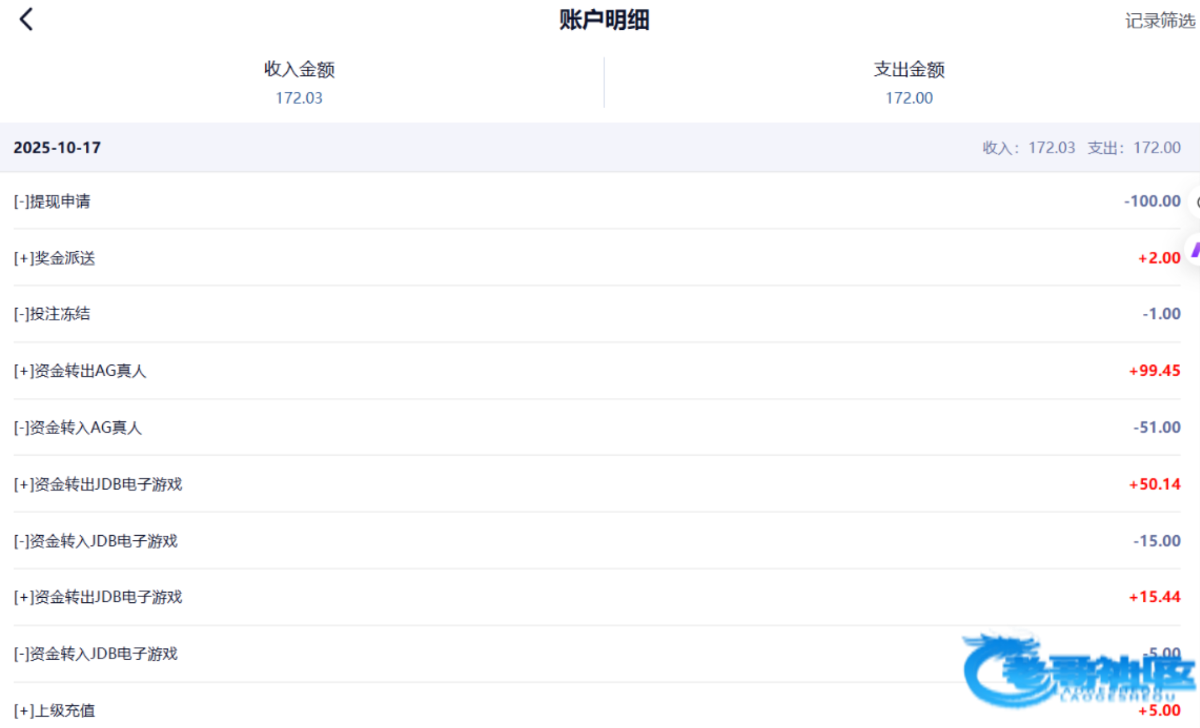Expand the 2025-10-17 date group header
Screen dimensions: 1200x728
[57, 148]
